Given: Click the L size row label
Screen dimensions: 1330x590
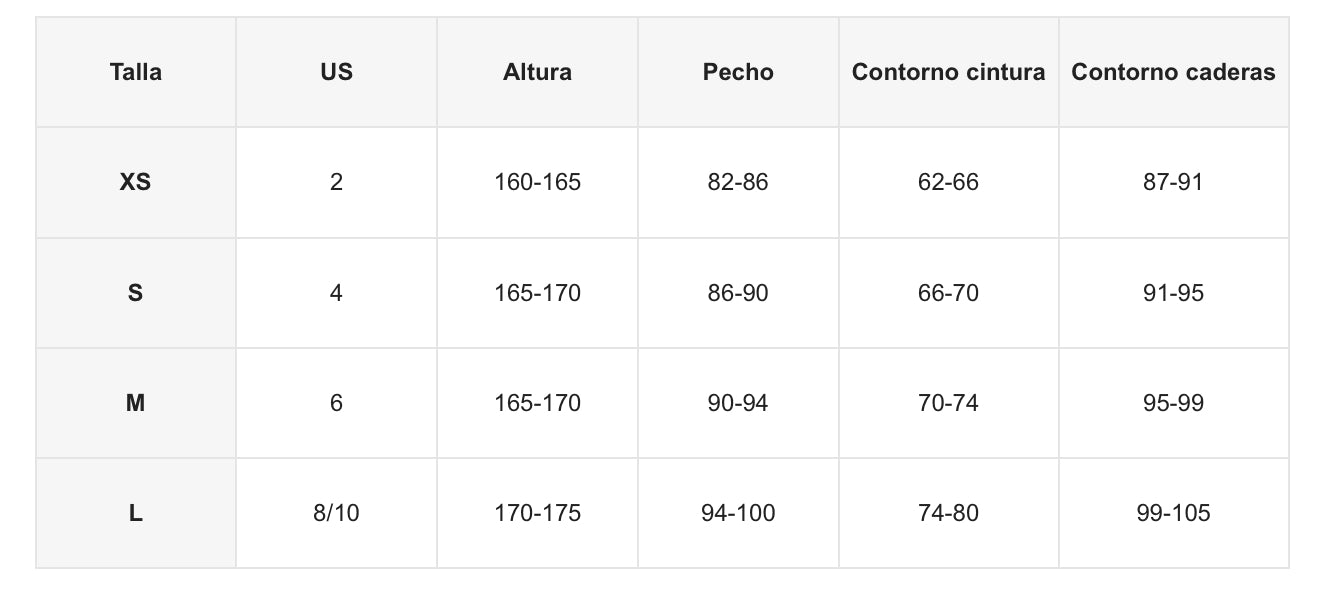Looking at the screenshot, I should (136, 513).
